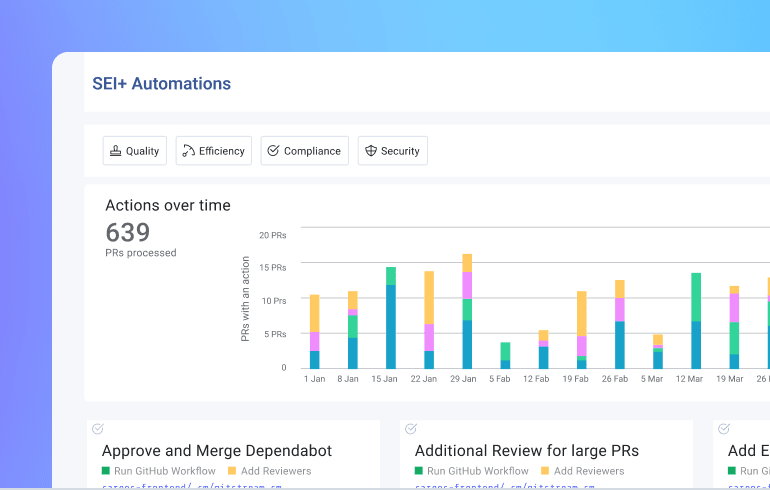Click the 26 Fab chart bar
The height and width of the screenshot is (490, 770).
point(620,325)
